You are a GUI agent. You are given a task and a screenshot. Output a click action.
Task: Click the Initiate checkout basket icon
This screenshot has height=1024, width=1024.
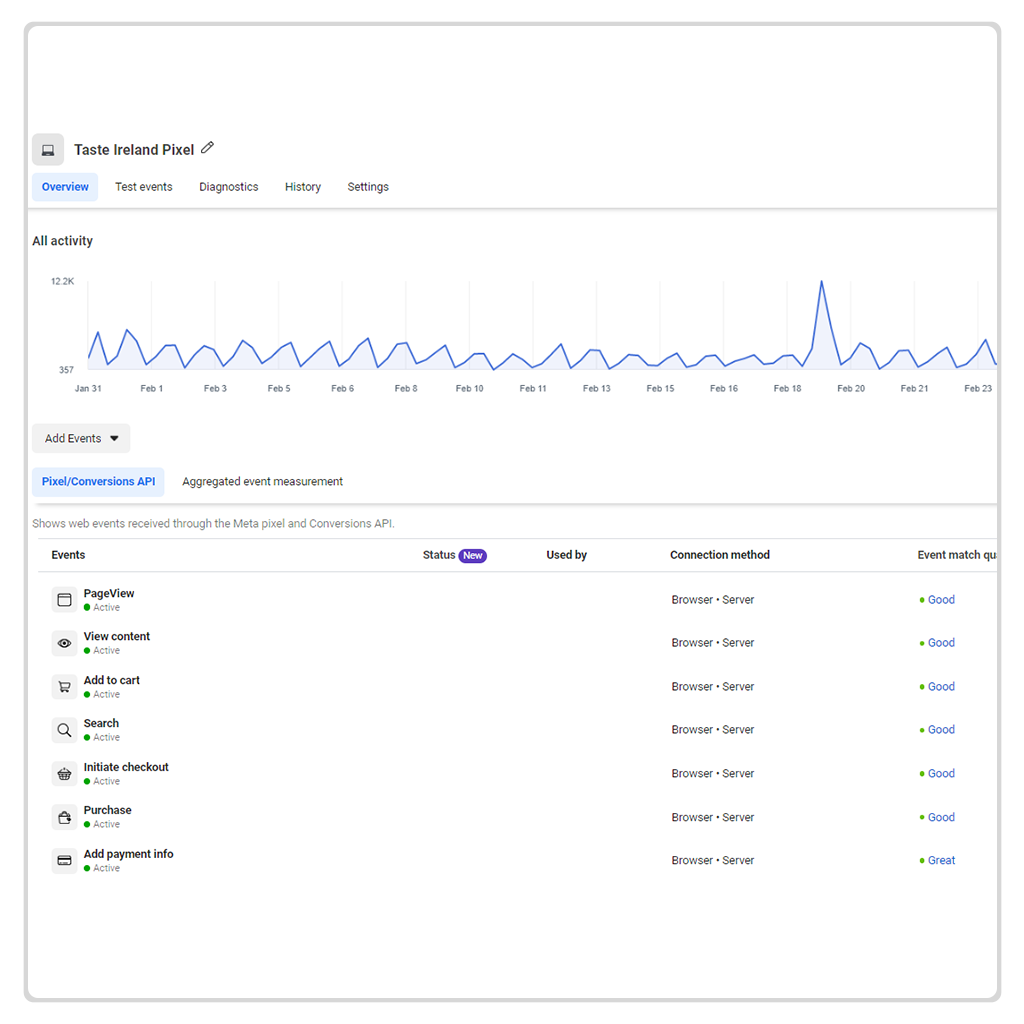coord(64,774)
